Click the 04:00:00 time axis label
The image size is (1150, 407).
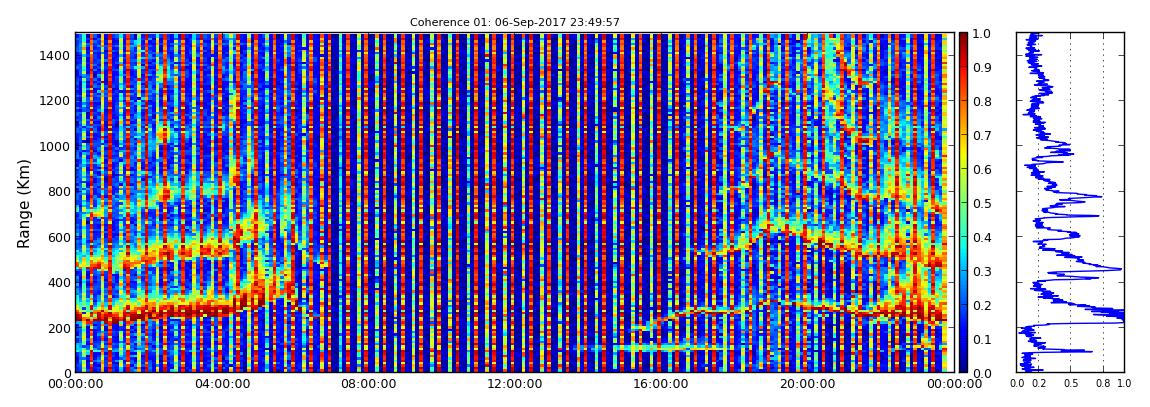[x=221, y=384]
